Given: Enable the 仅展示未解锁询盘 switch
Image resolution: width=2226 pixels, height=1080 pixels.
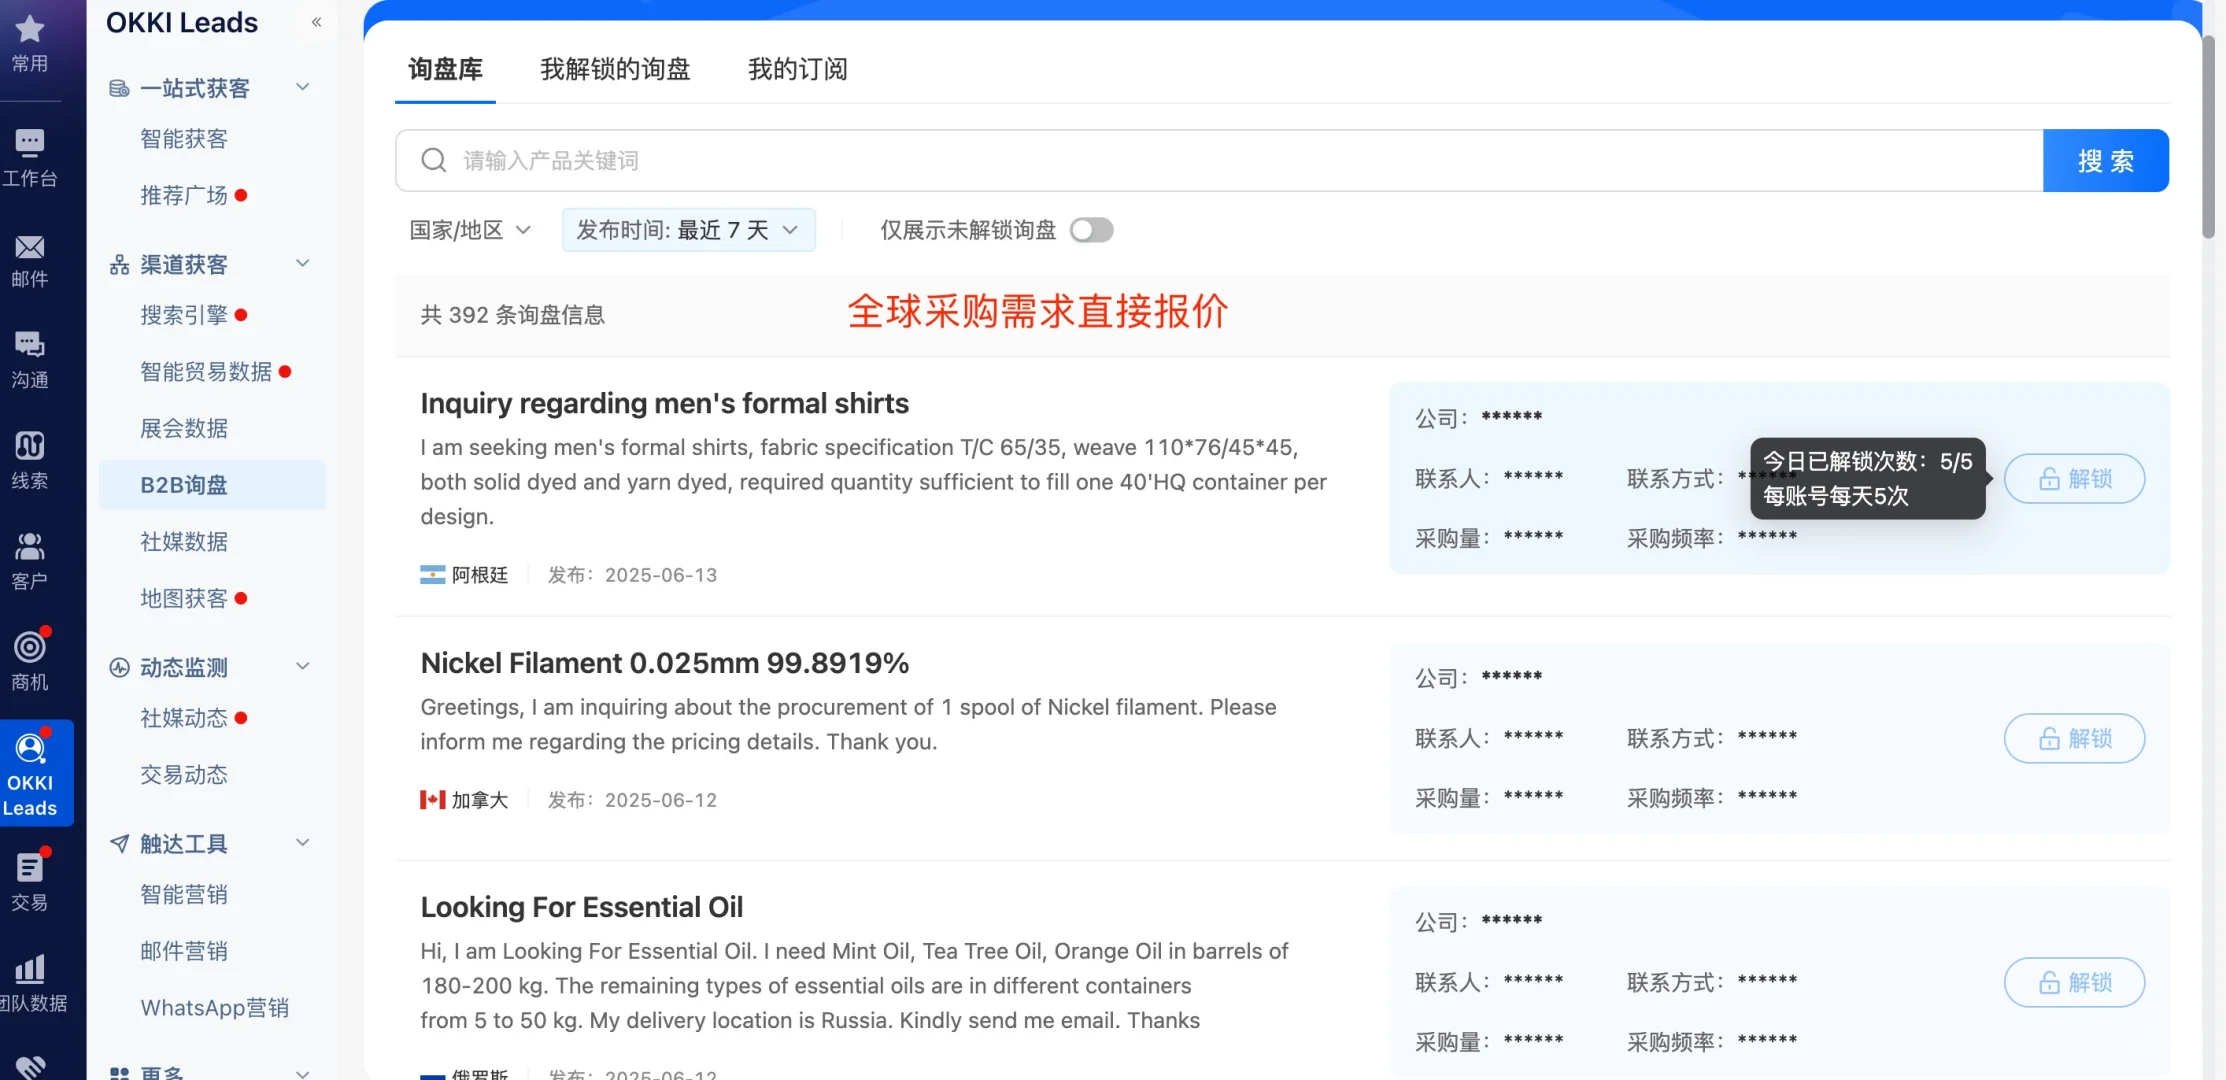Looking at the screenshot, I should pos(1091,229).
